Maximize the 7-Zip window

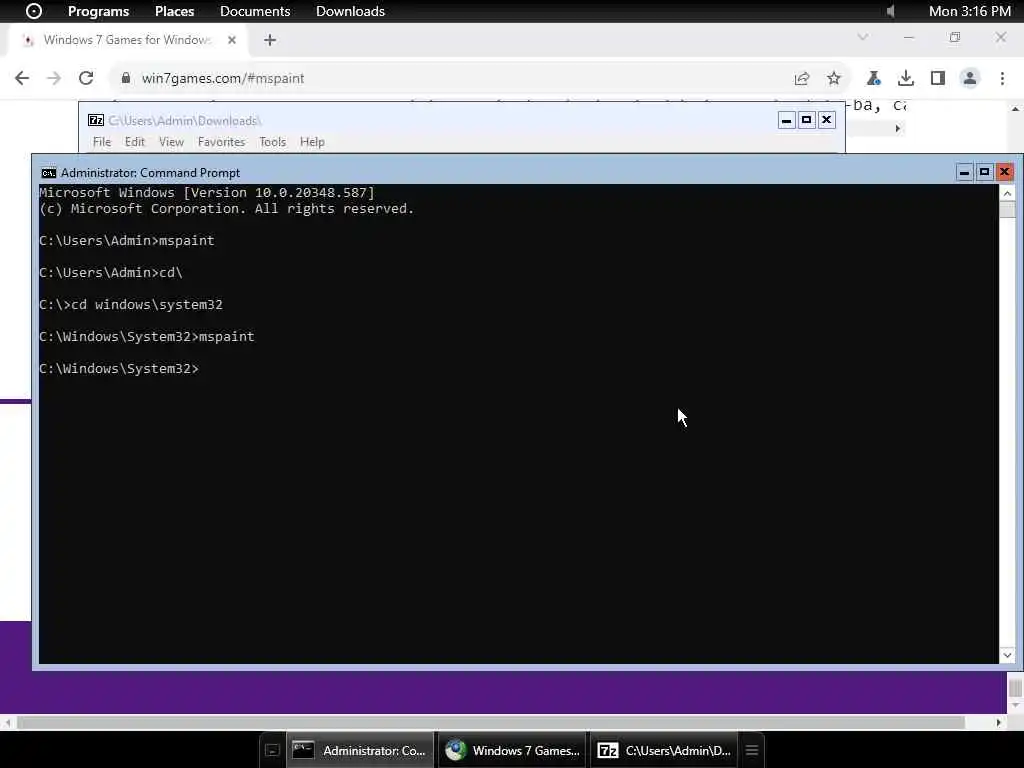click(807, 120)
